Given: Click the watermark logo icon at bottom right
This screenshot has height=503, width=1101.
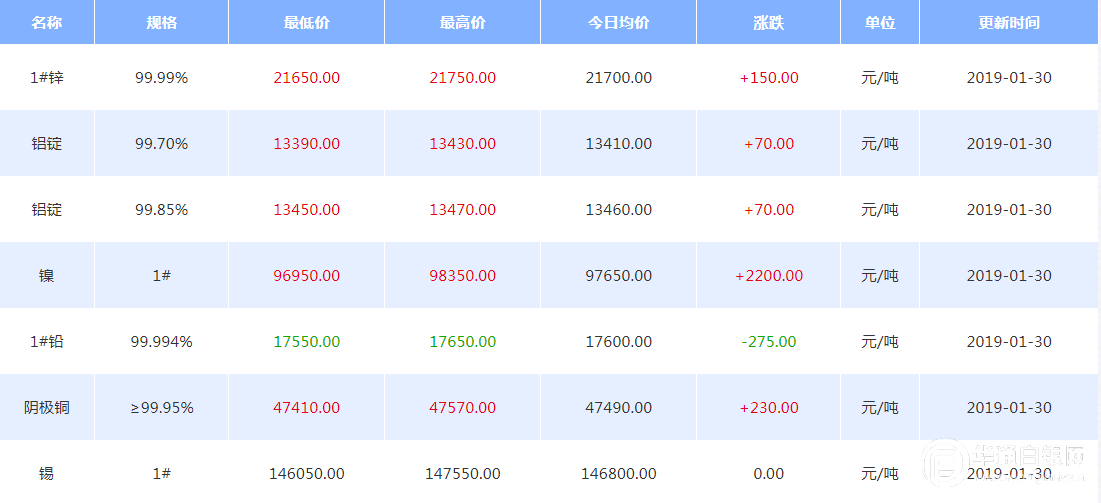Looking at the screenshot, I should (x=942, y=465).
